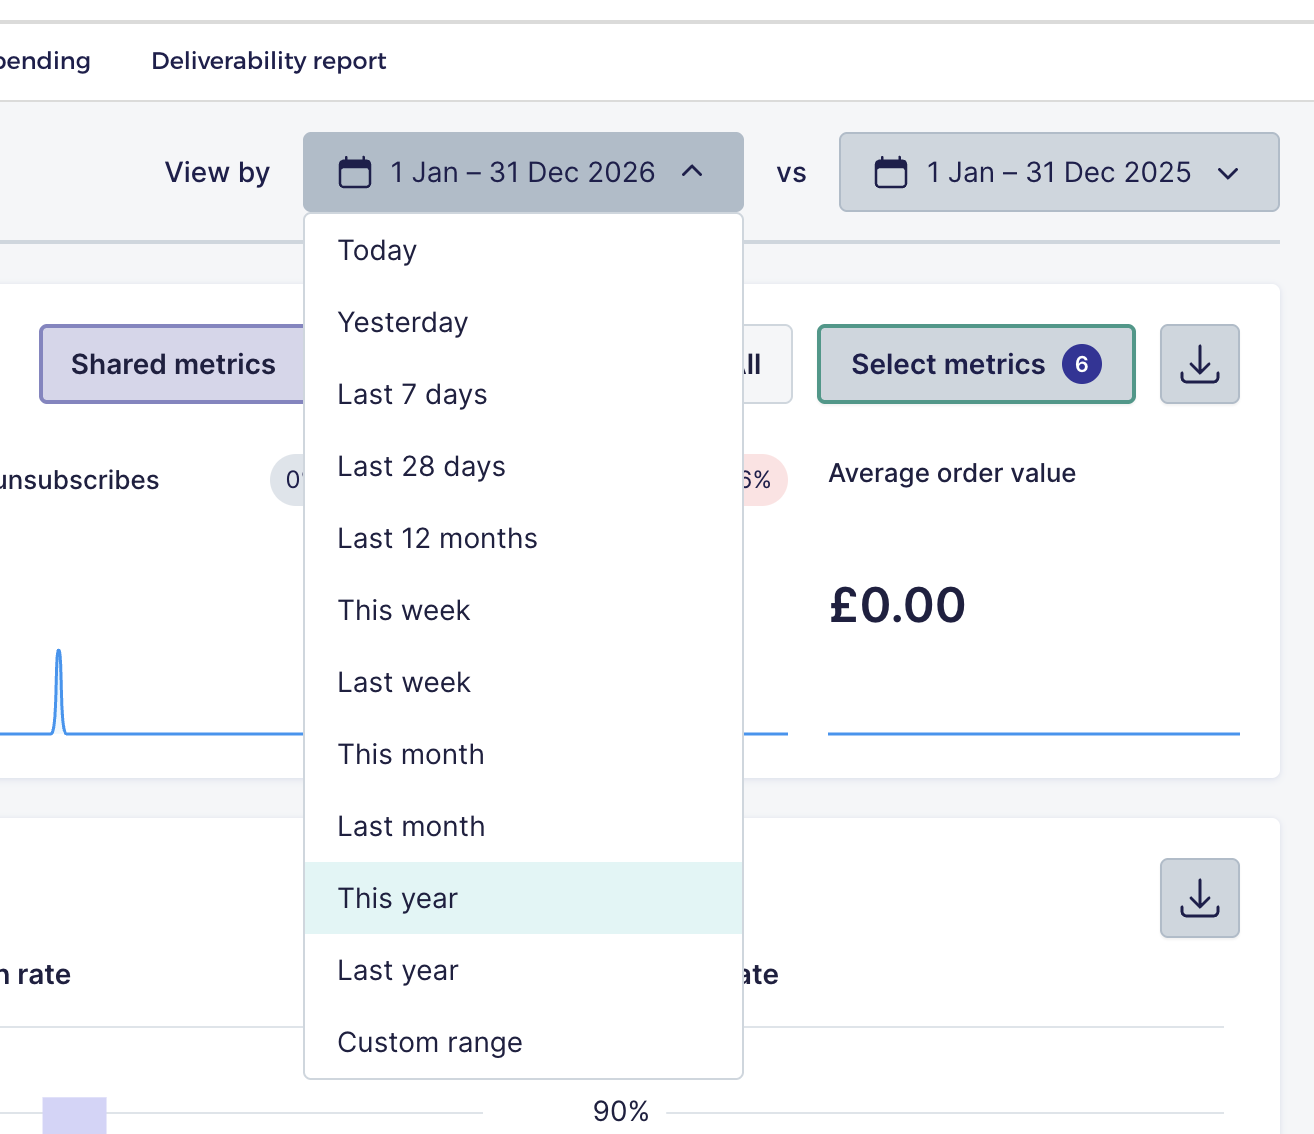This screenshot has height=1134, width=1314.
Task: Open the Deliverability report tab
Action: coord(269,61)
